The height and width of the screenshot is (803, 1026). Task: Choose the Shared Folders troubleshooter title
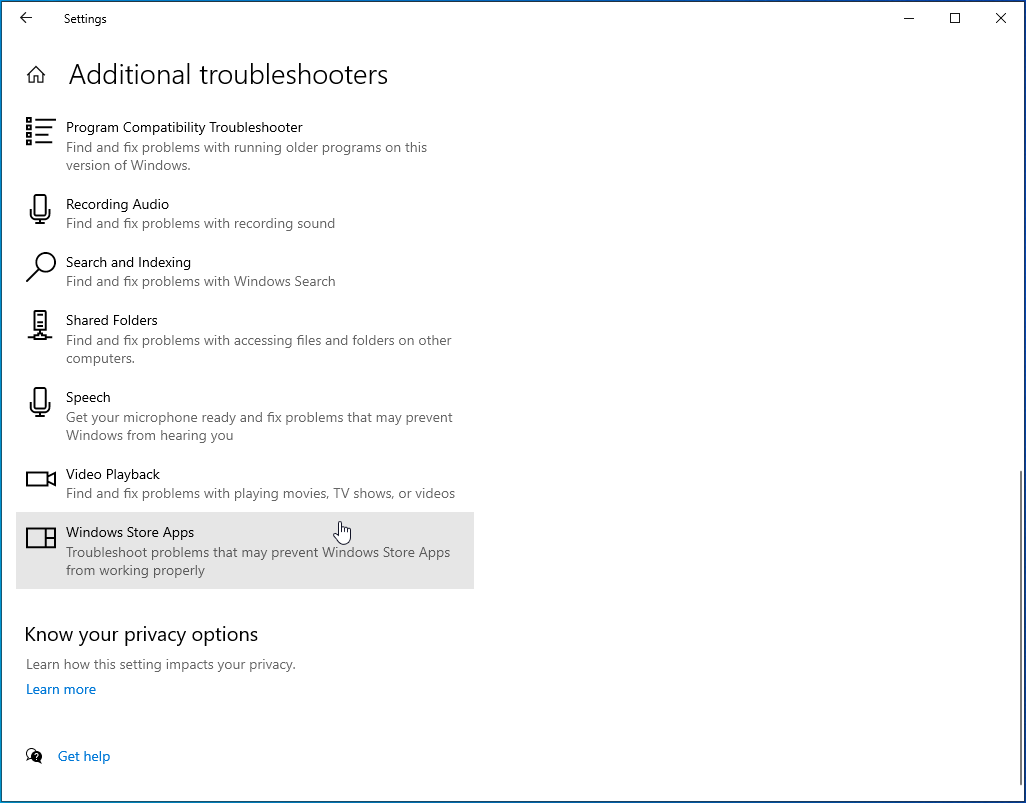point(112,320)
